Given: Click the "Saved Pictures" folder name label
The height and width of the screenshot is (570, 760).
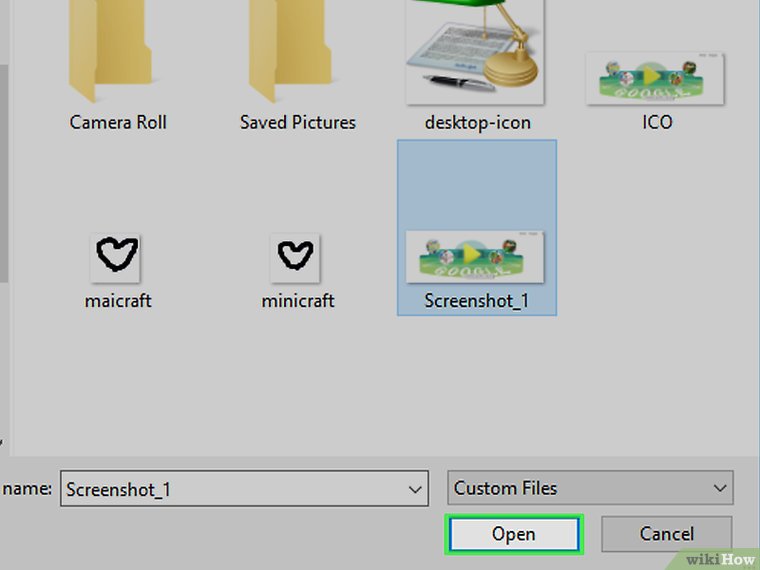Looking at the screenshot, I should [297, 123].
